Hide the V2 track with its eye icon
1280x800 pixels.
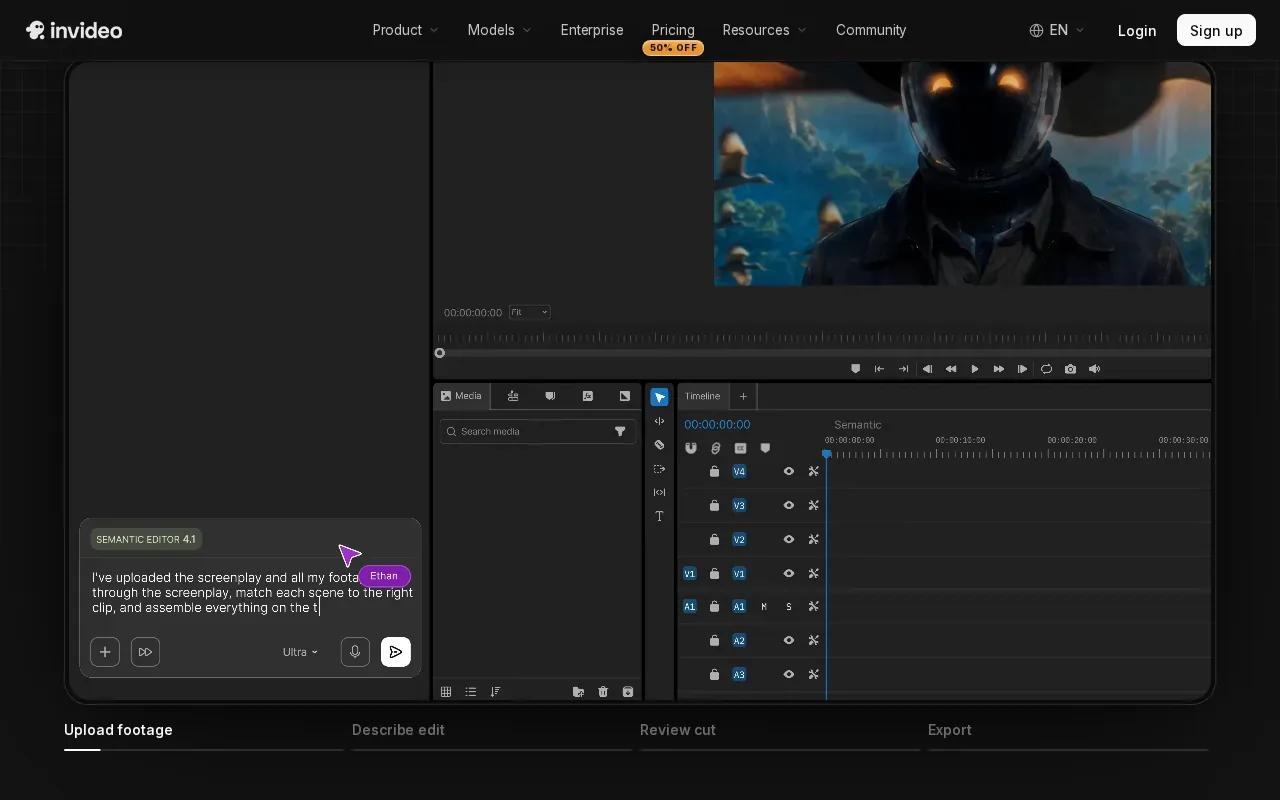point(789,539)
